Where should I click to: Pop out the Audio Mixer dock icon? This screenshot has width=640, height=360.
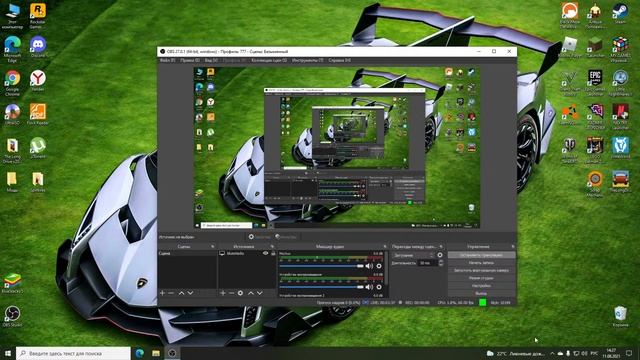click(384, 247)
